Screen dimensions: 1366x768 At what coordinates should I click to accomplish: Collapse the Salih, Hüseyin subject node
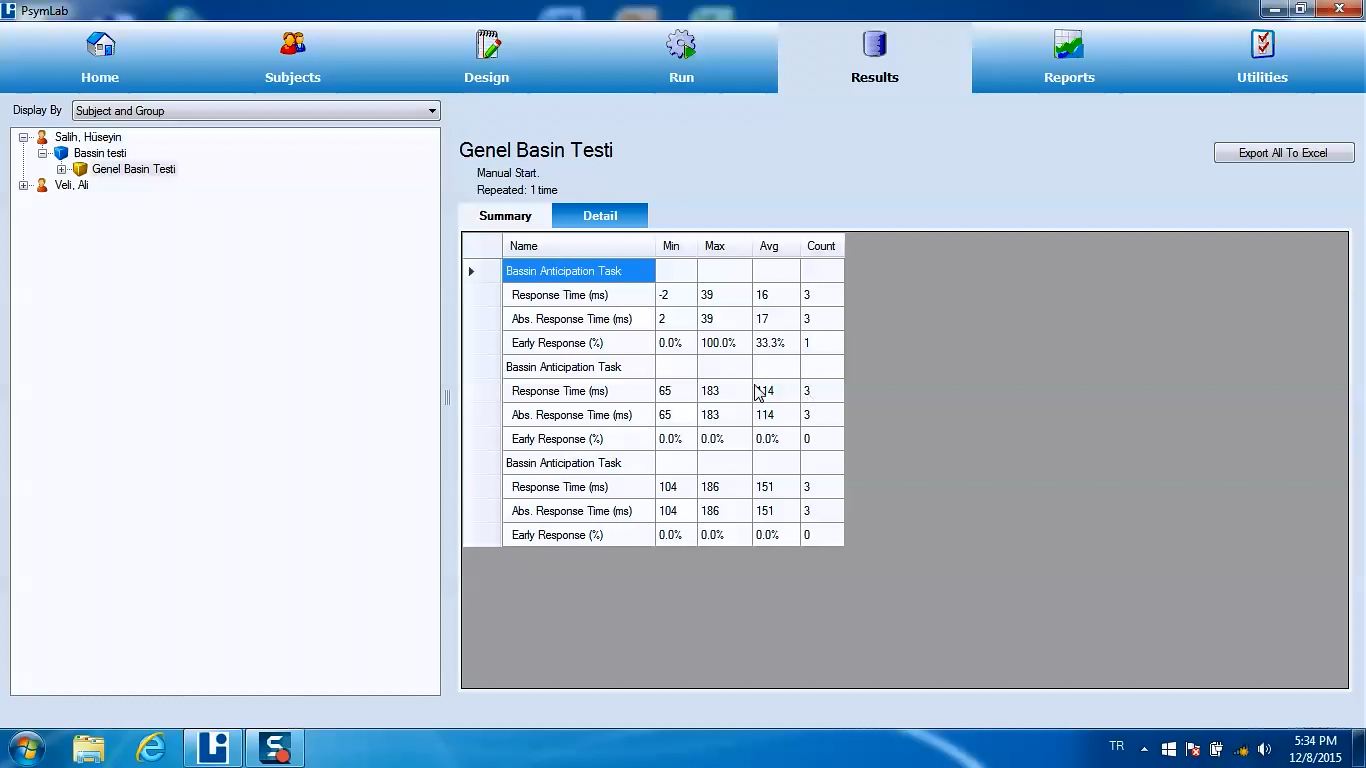coord(24,137)
